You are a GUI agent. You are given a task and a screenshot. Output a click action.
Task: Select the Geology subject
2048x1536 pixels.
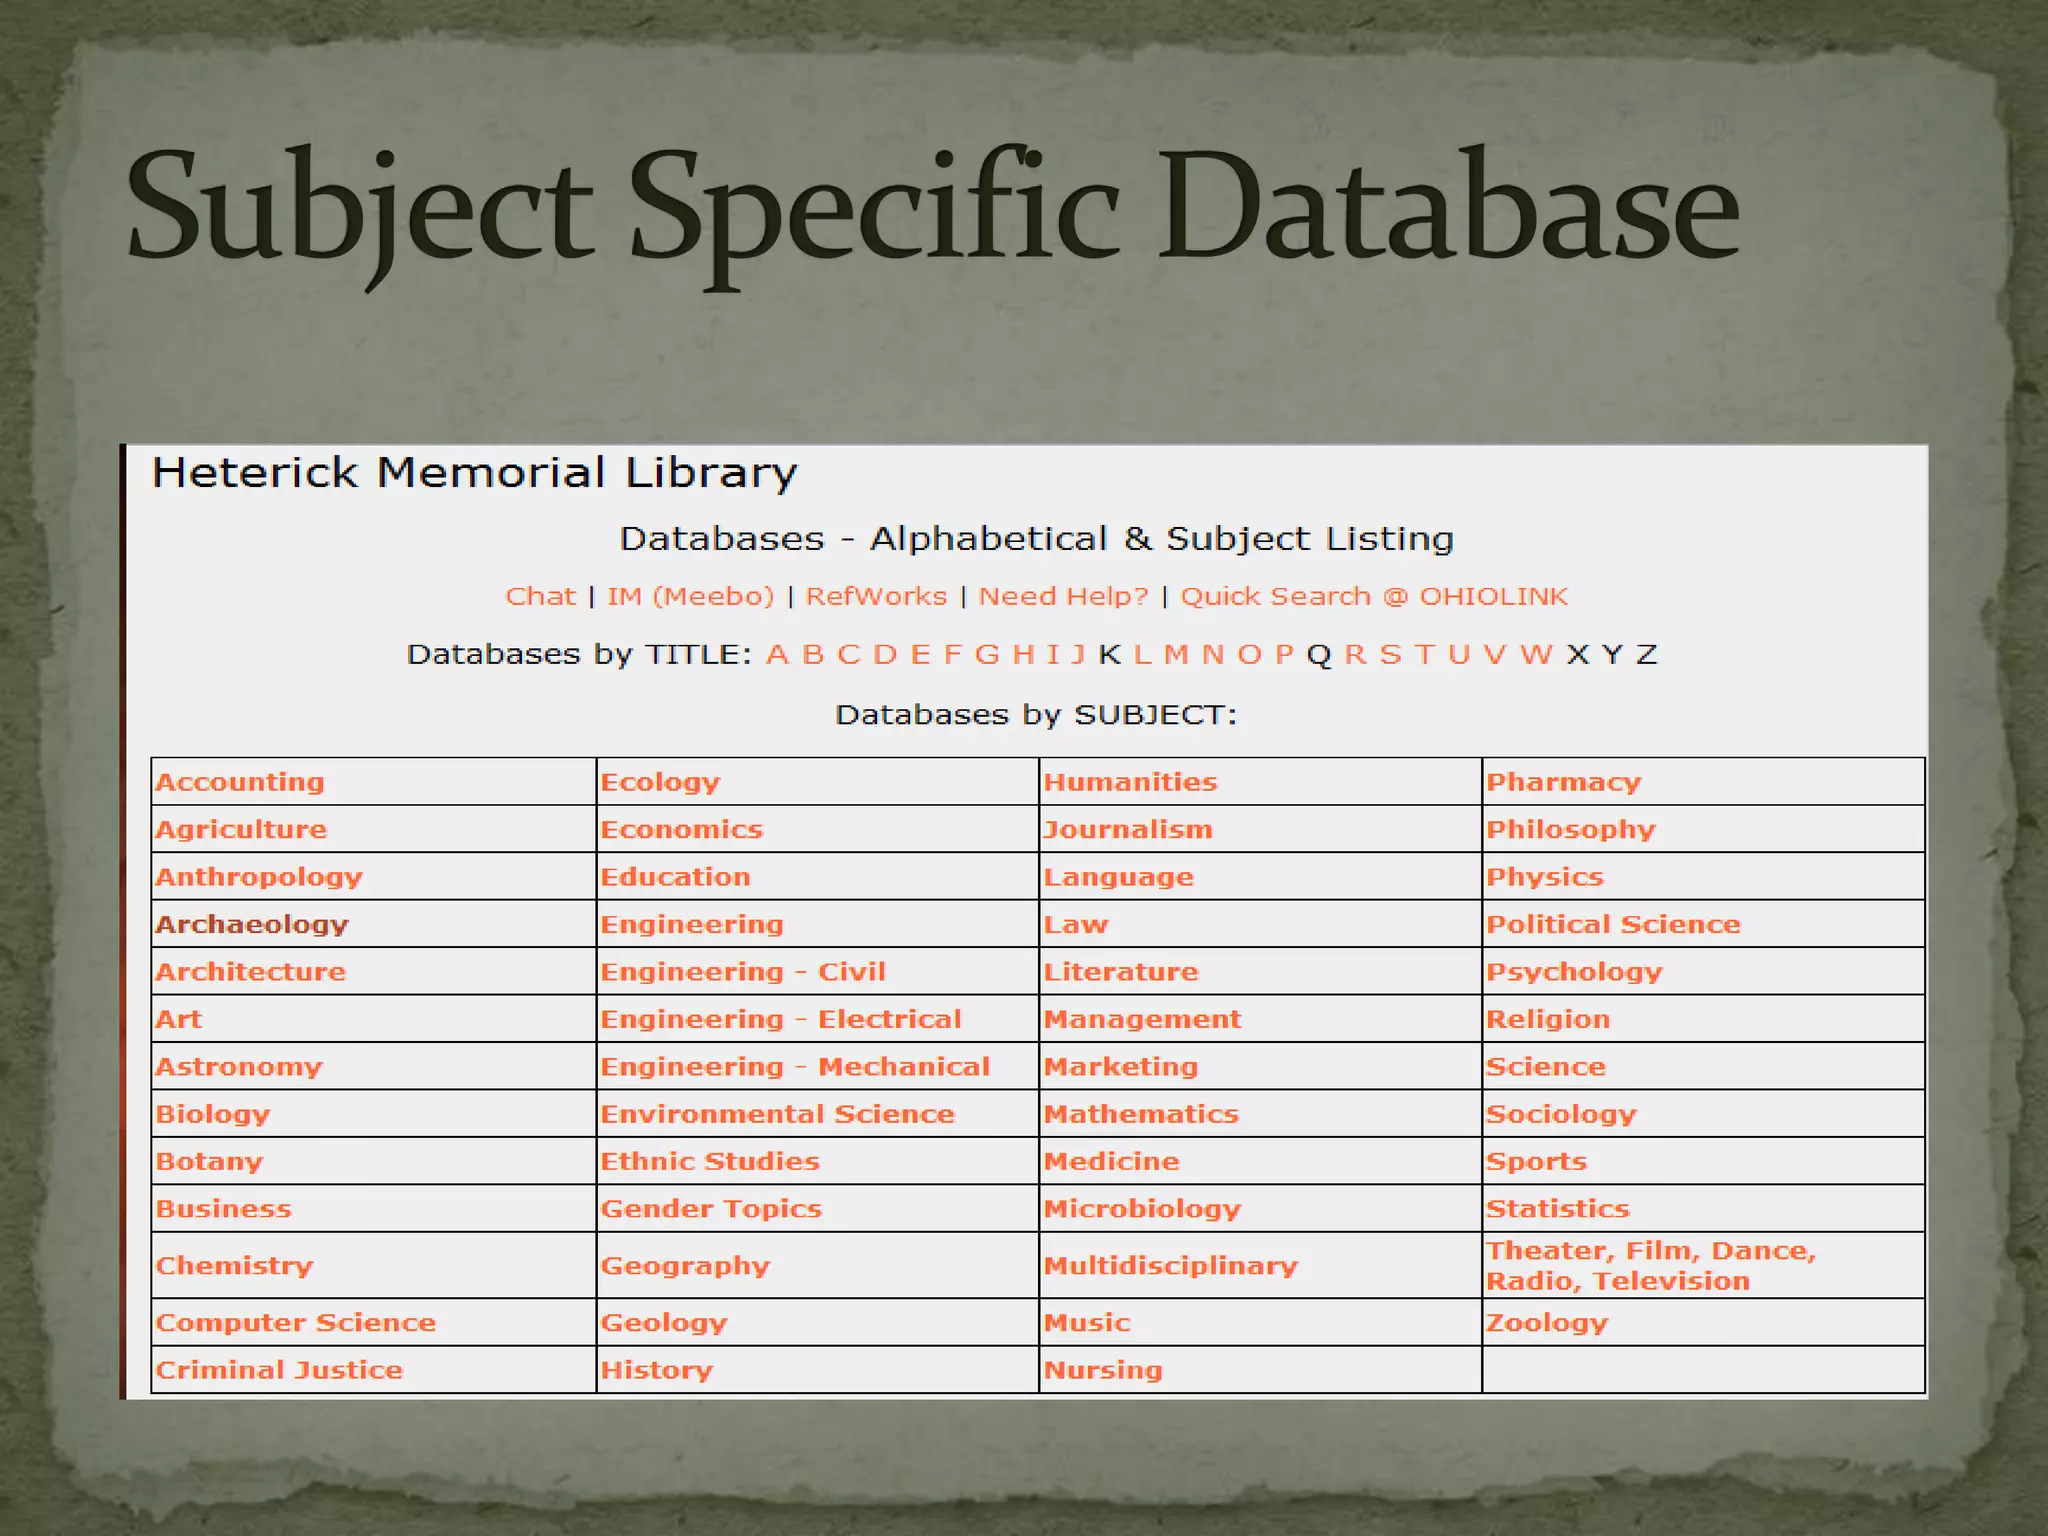click(x=664, y=1323)
